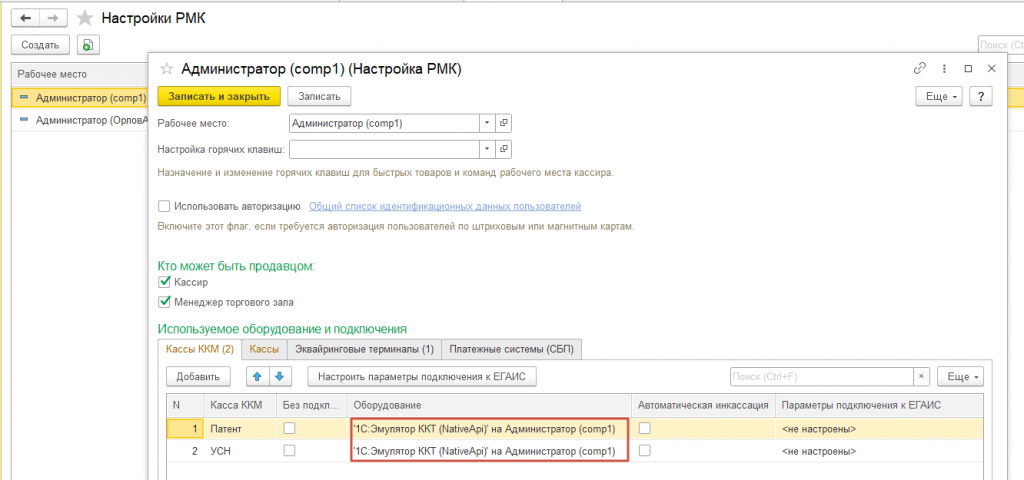Uncheck the Кассир checkbox
The width and height of the screenshot is (1024, 480).
click(164, 282)
